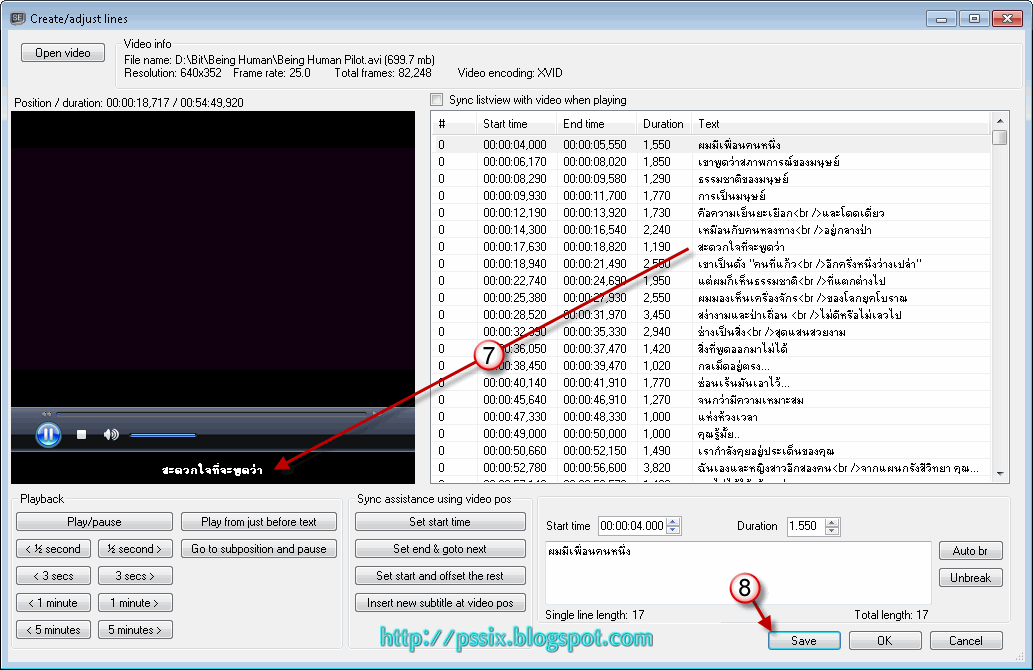Click the list scrollbar up arrow
The image size is (1033, 670).
[x=1000, y=121]
